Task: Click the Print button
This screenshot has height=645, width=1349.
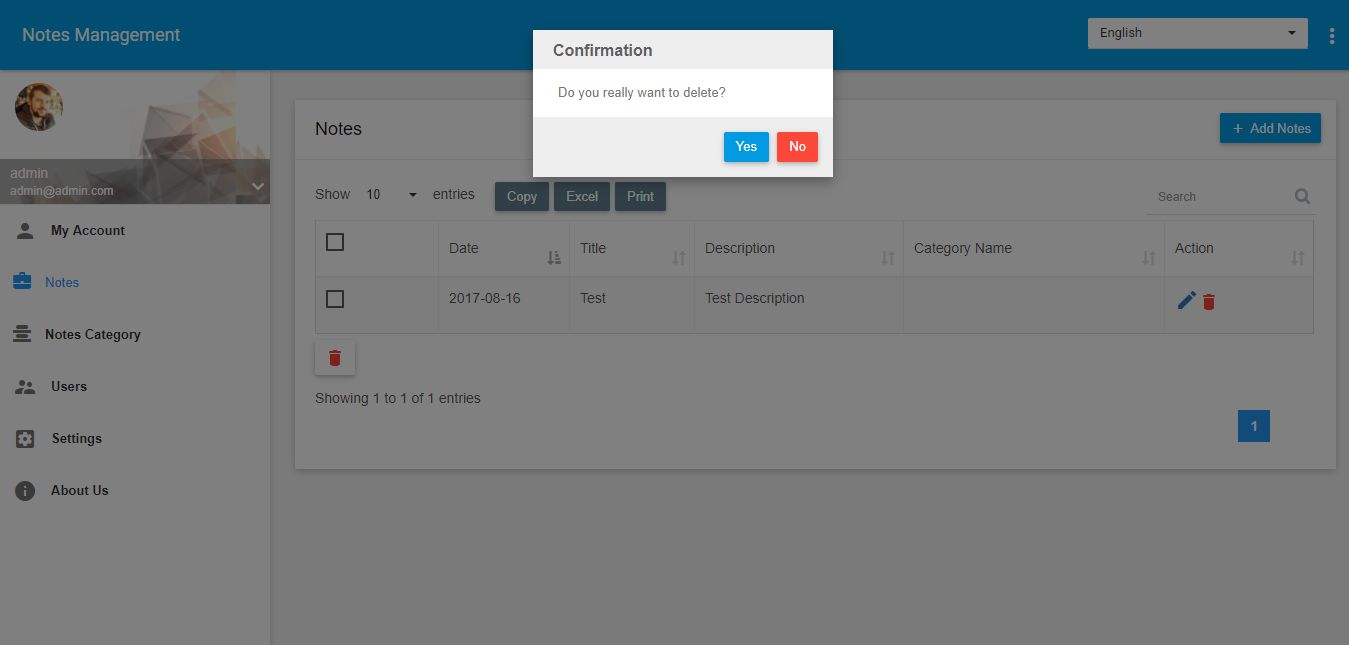Action: pyautogui.click(x=640, y=196)
